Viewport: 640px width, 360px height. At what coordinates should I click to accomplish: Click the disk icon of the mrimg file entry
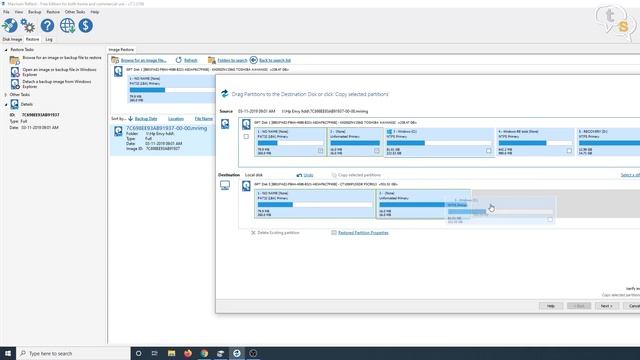(118, 131)
